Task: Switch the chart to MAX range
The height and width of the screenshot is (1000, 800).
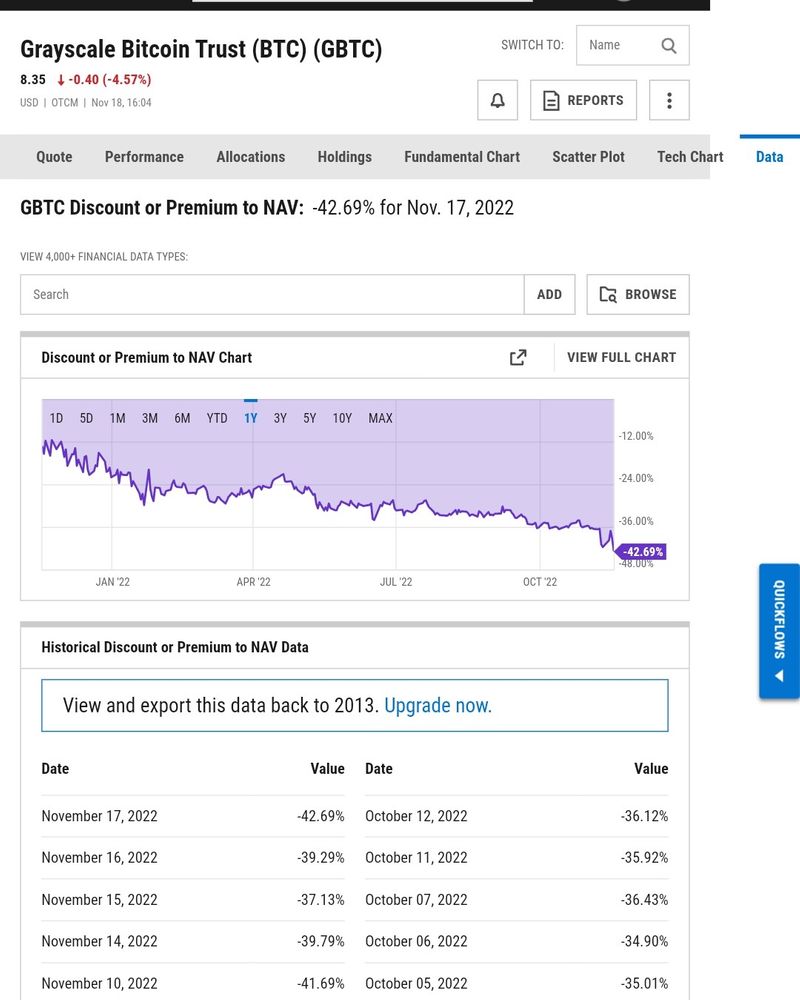Action: (380, 418)
